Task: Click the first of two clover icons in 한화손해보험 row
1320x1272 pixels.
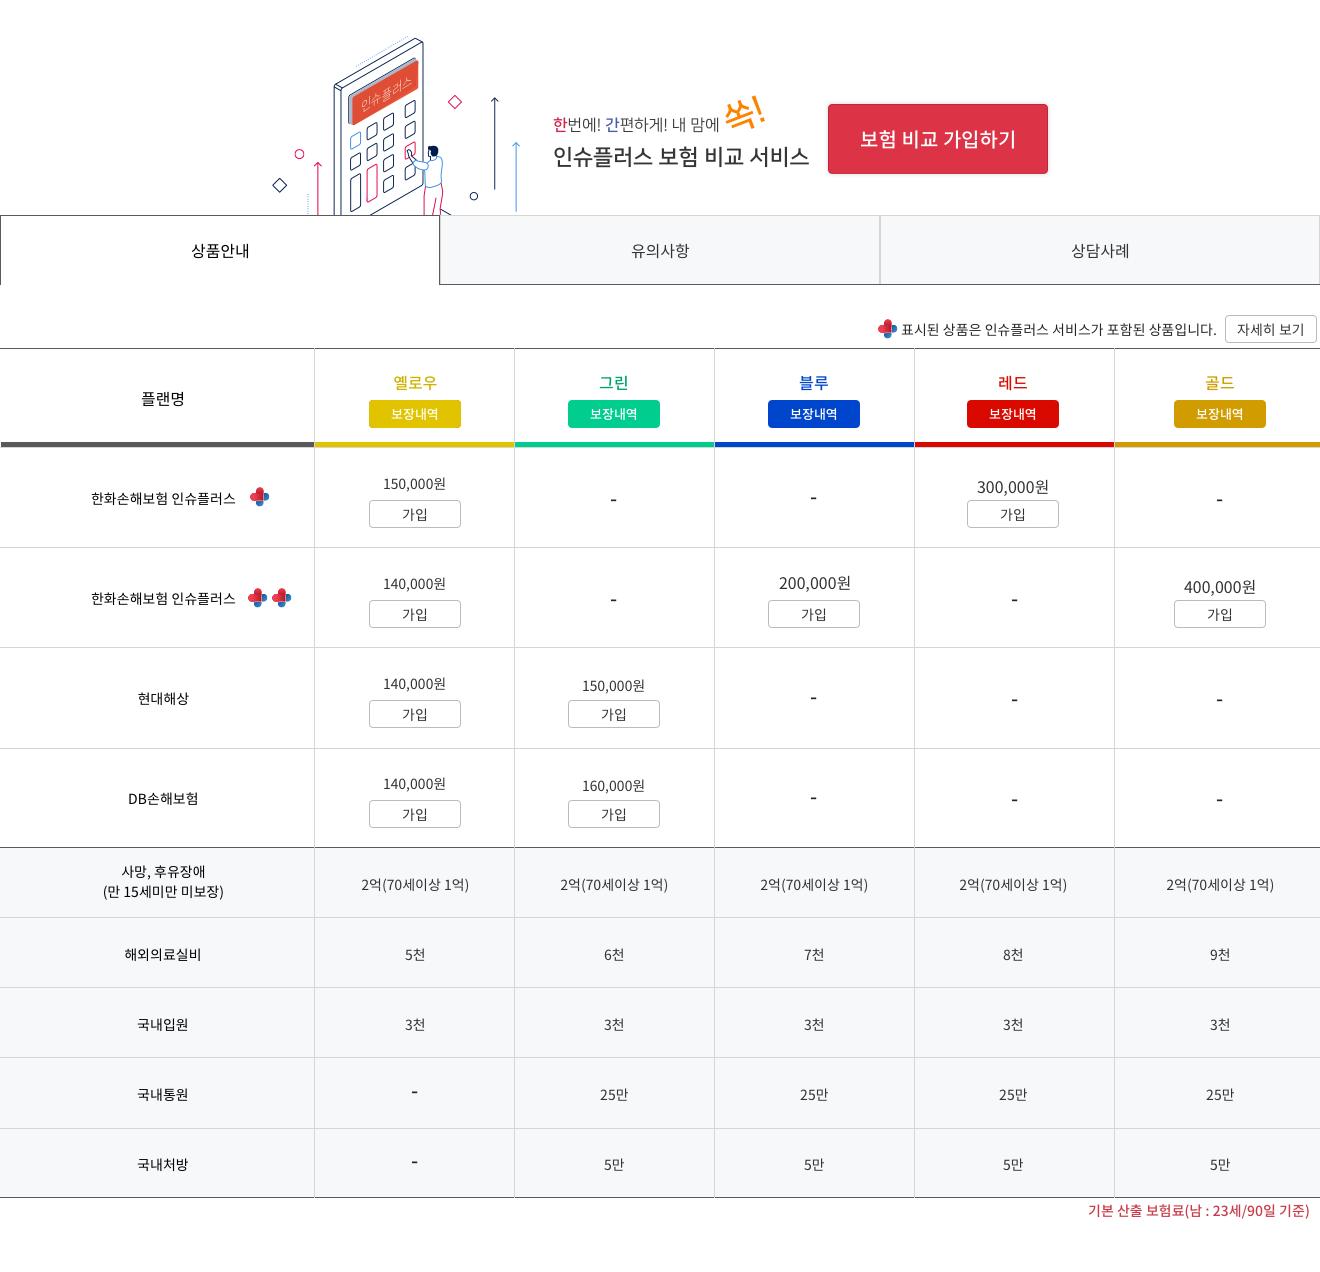Action: 257,597
